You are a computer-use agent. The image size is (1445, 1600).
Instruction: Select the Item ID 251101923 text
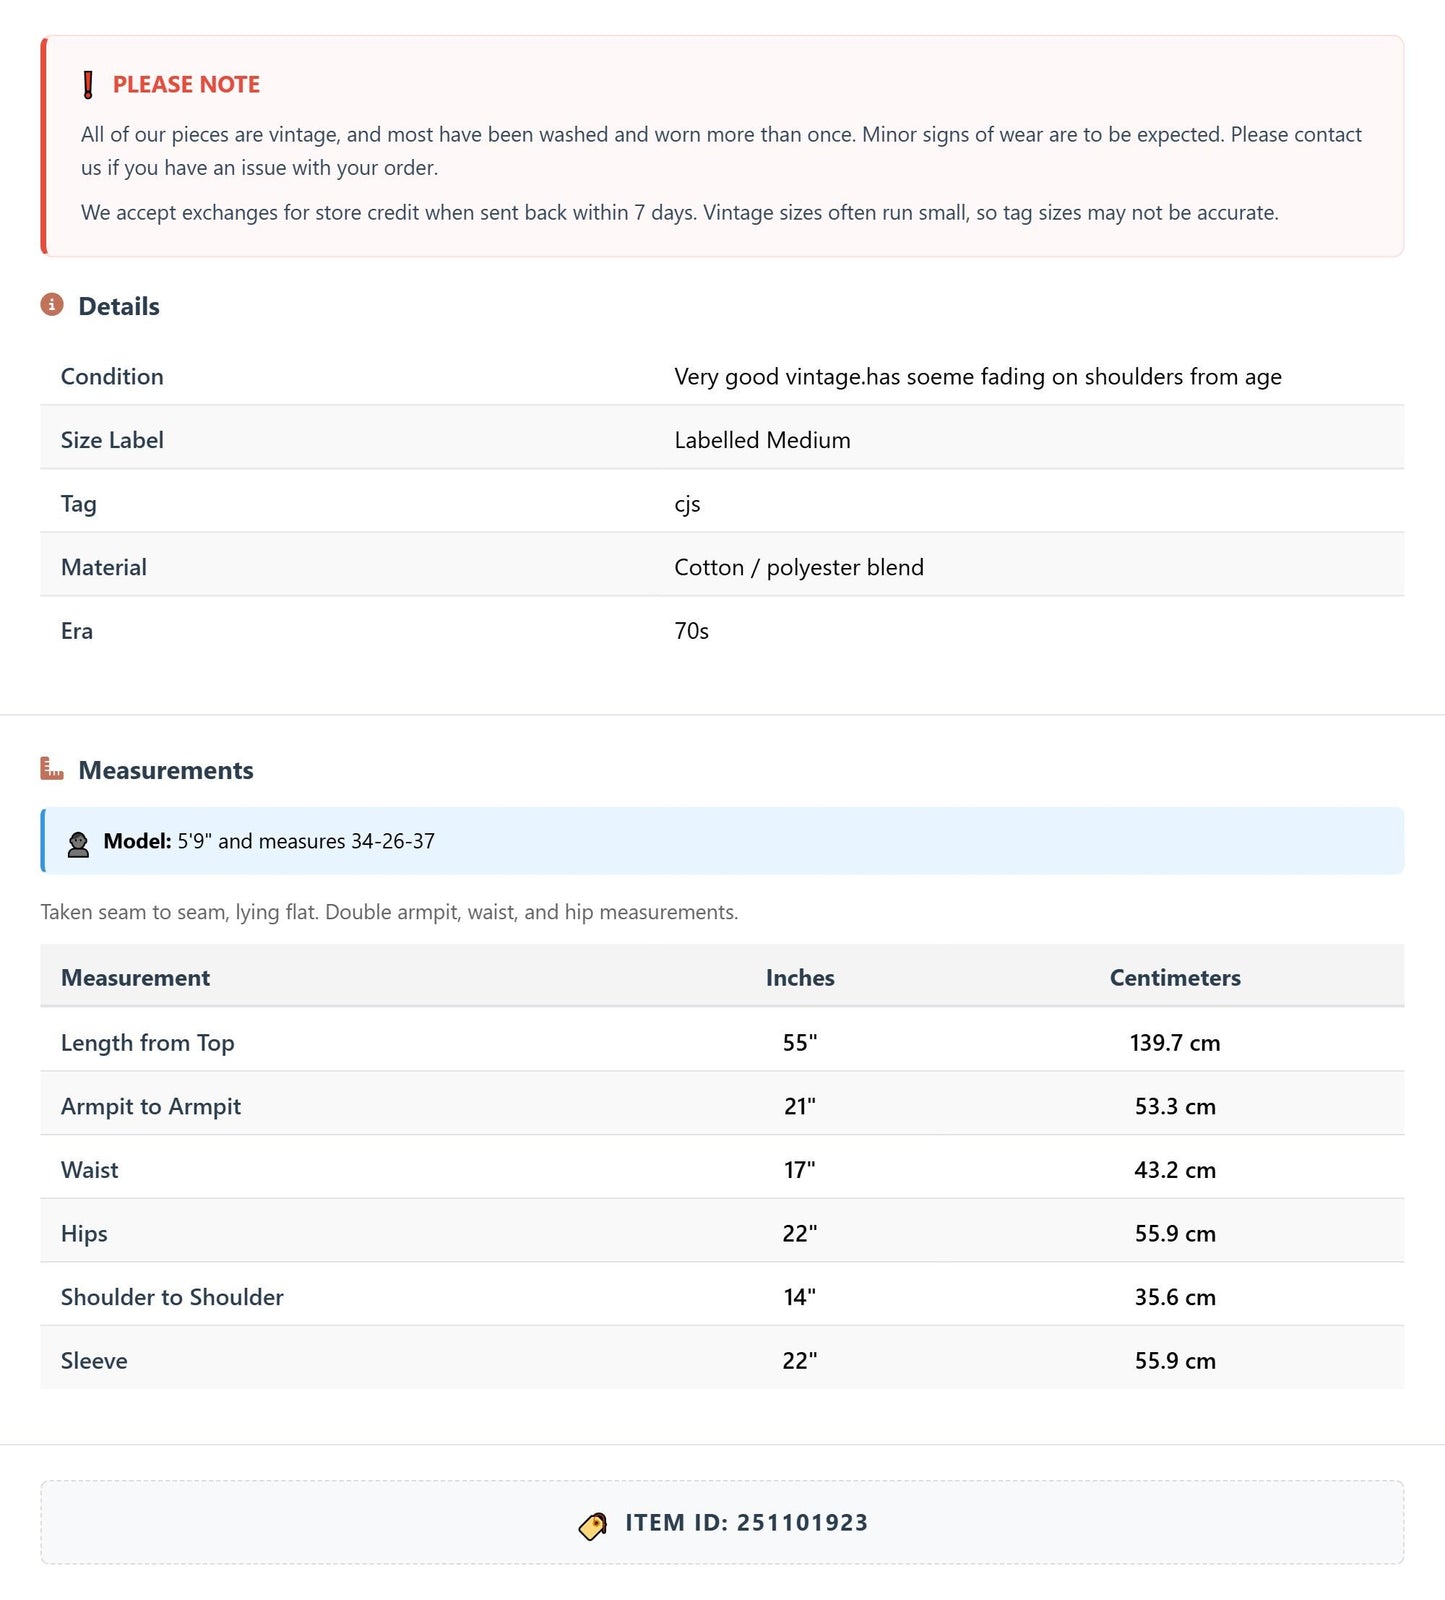click(746, 1523)
